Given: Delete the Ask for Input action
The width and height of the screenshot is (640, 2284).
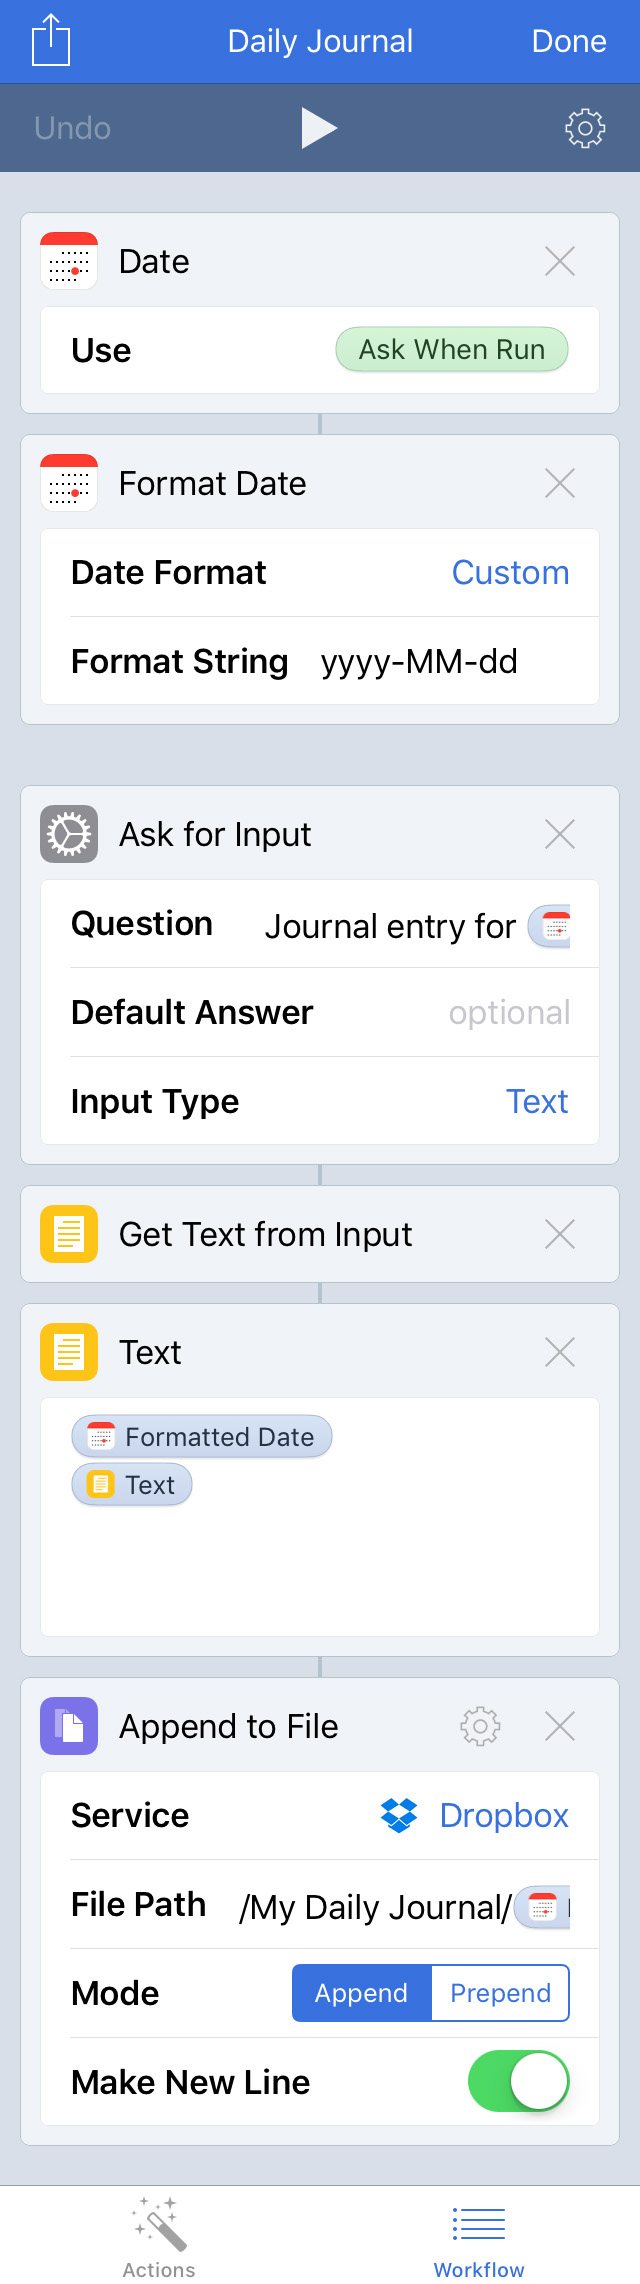Looking at the screenshot, I should click(x=560, y=835).
